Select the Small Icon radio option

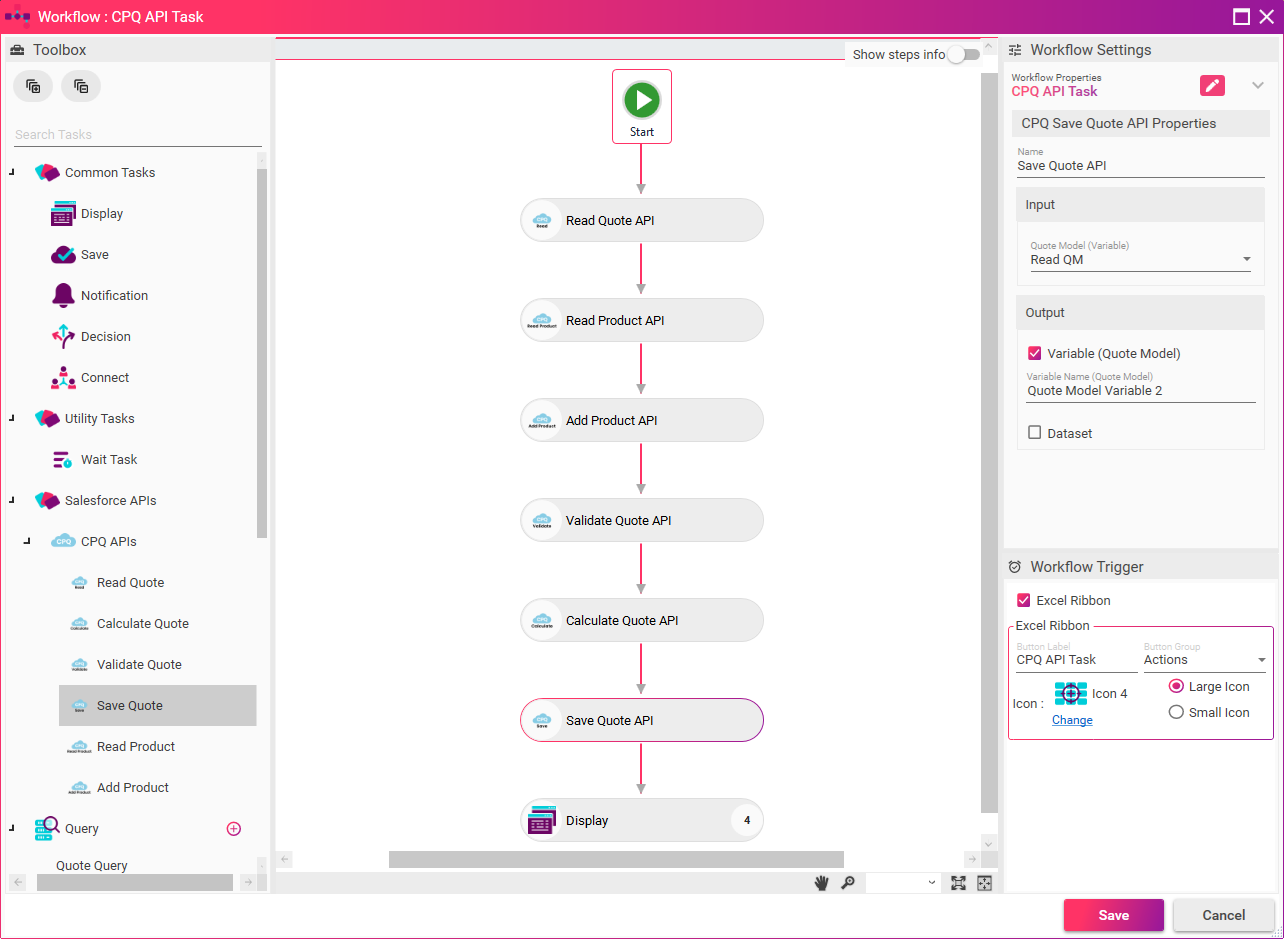pyautogui.click(x=1176, y=713)
